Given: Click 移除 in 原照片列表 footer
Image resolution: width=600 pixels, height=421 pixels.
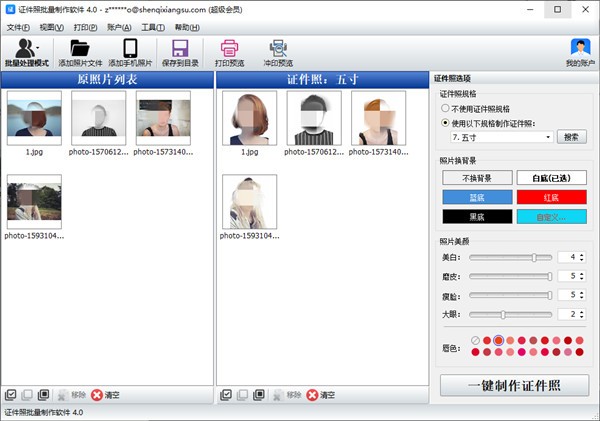Looking at the screenshot, I should [x=72, y=395].
